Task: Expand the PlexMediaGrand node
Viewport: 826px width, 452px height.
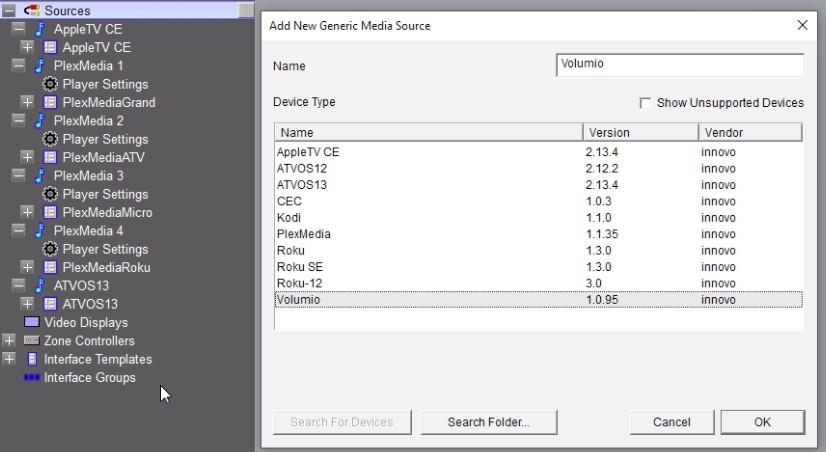Action: point(27,102)
